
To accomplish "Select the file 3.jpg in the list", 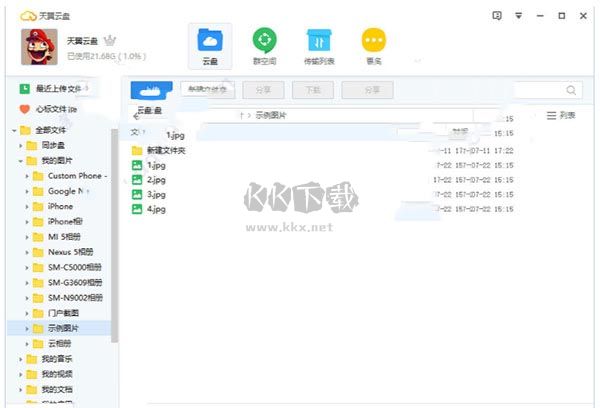I will point(156,195).
